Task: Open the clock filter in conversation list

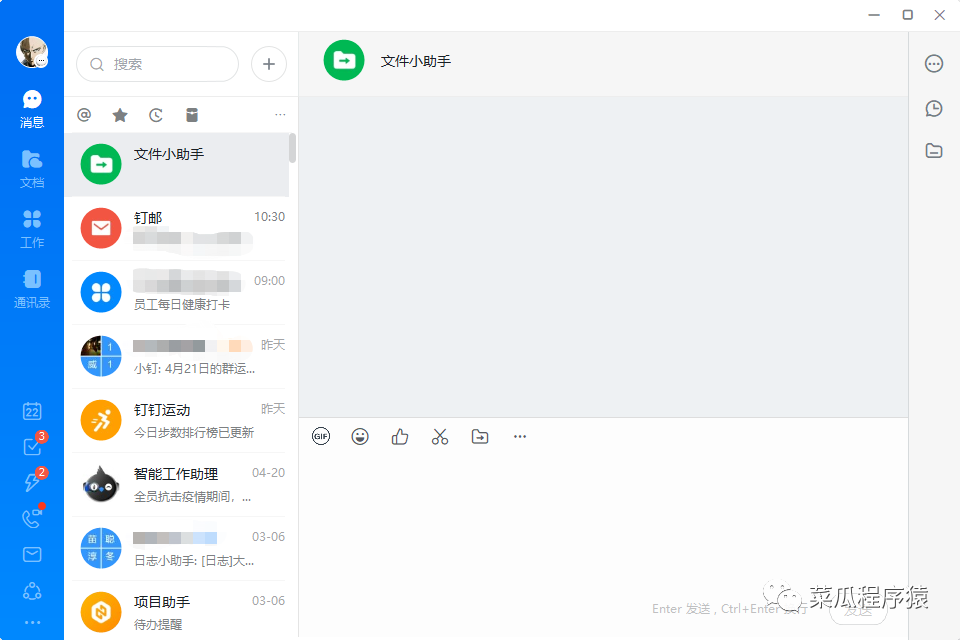Action: 156,115
